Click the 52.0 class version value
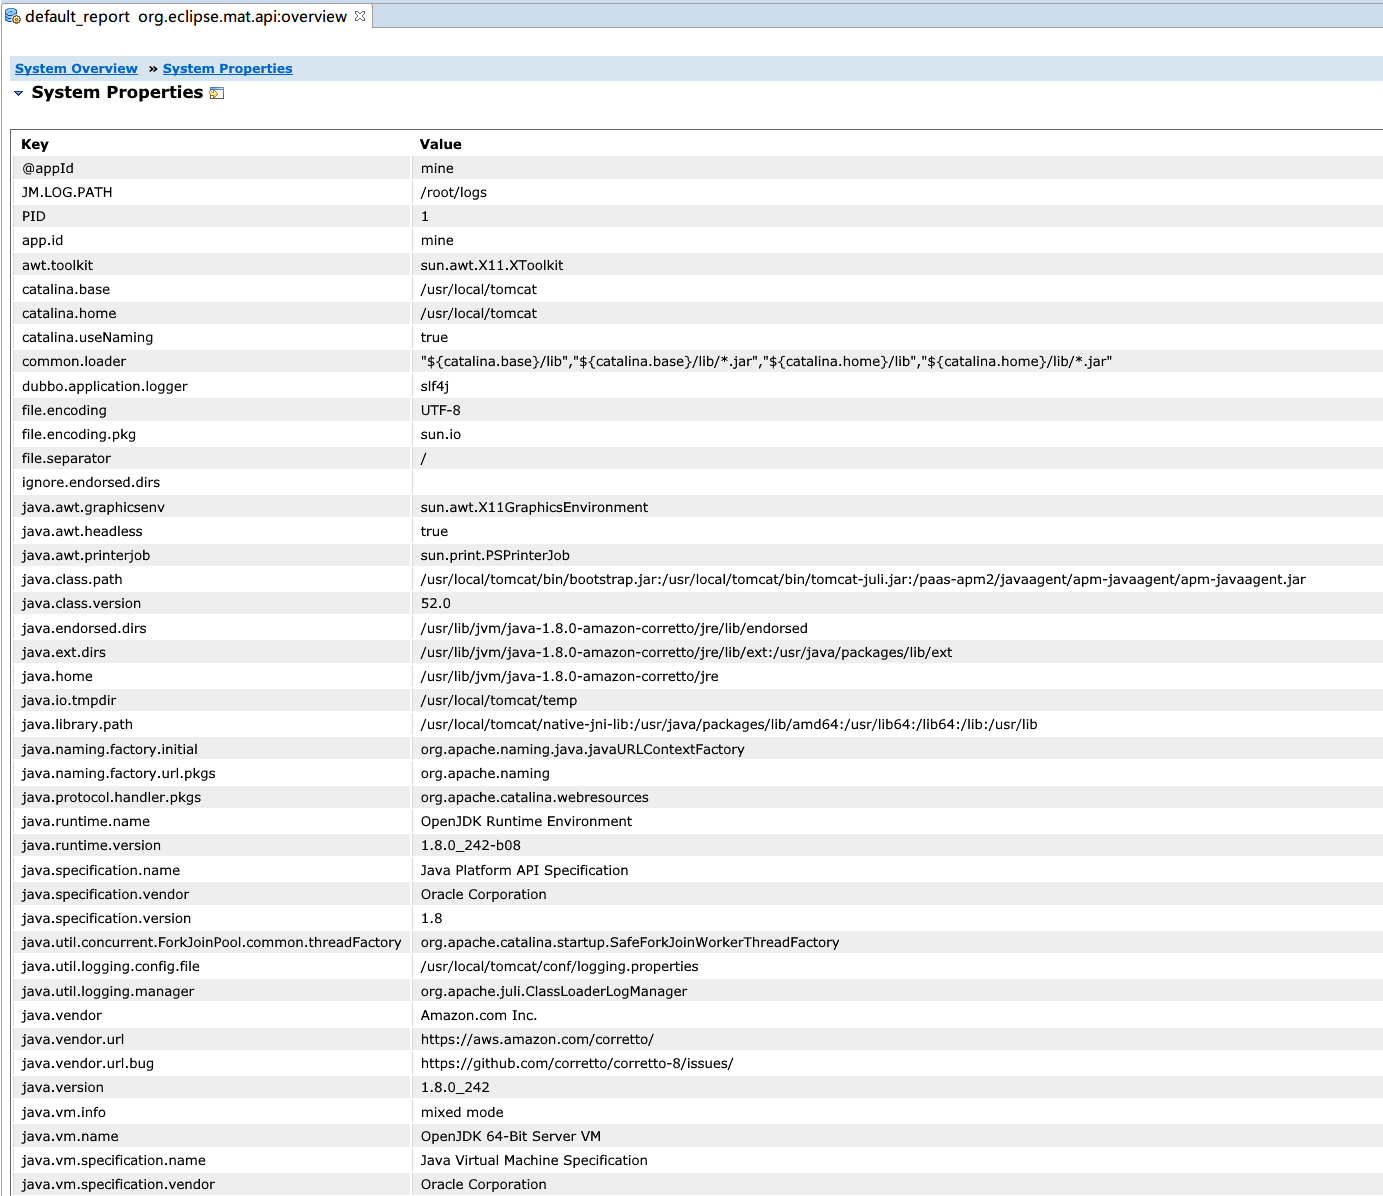This screenshot has height=1196, width=1383. point(436,603)
